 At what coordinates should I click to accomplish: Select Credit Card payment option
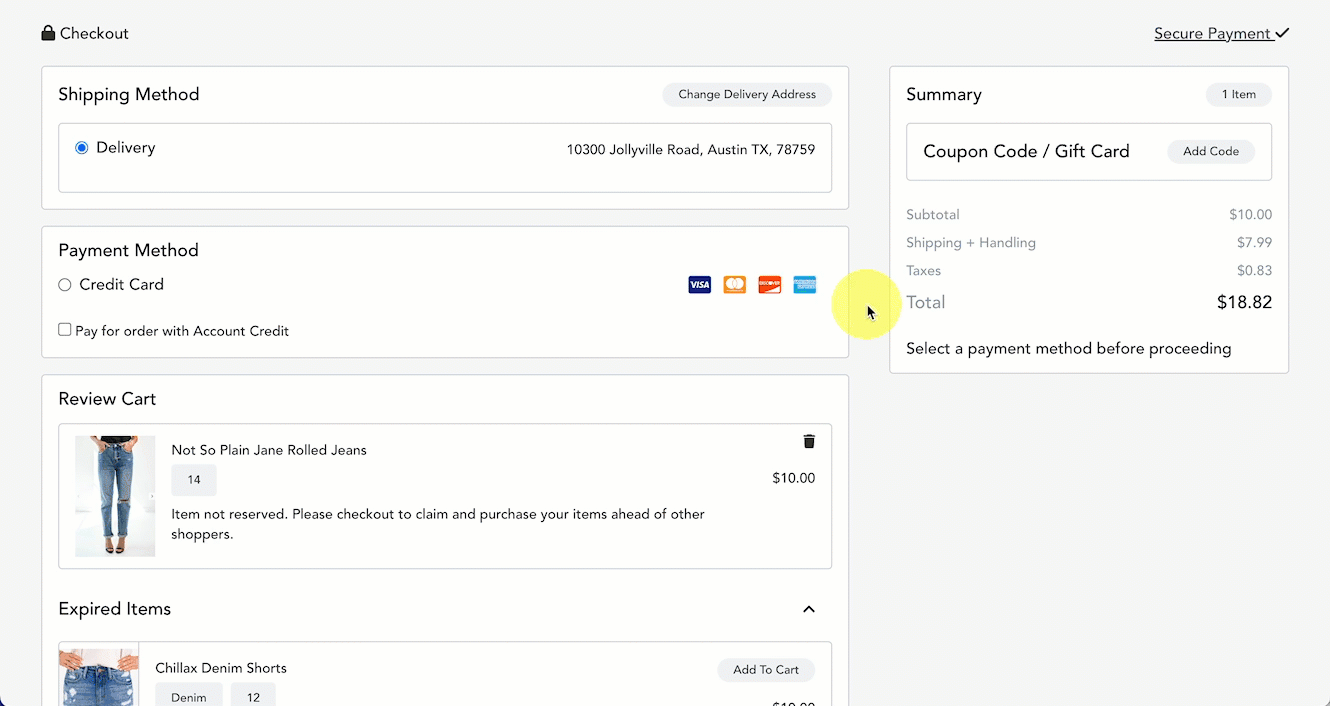(x=65, y=285)
